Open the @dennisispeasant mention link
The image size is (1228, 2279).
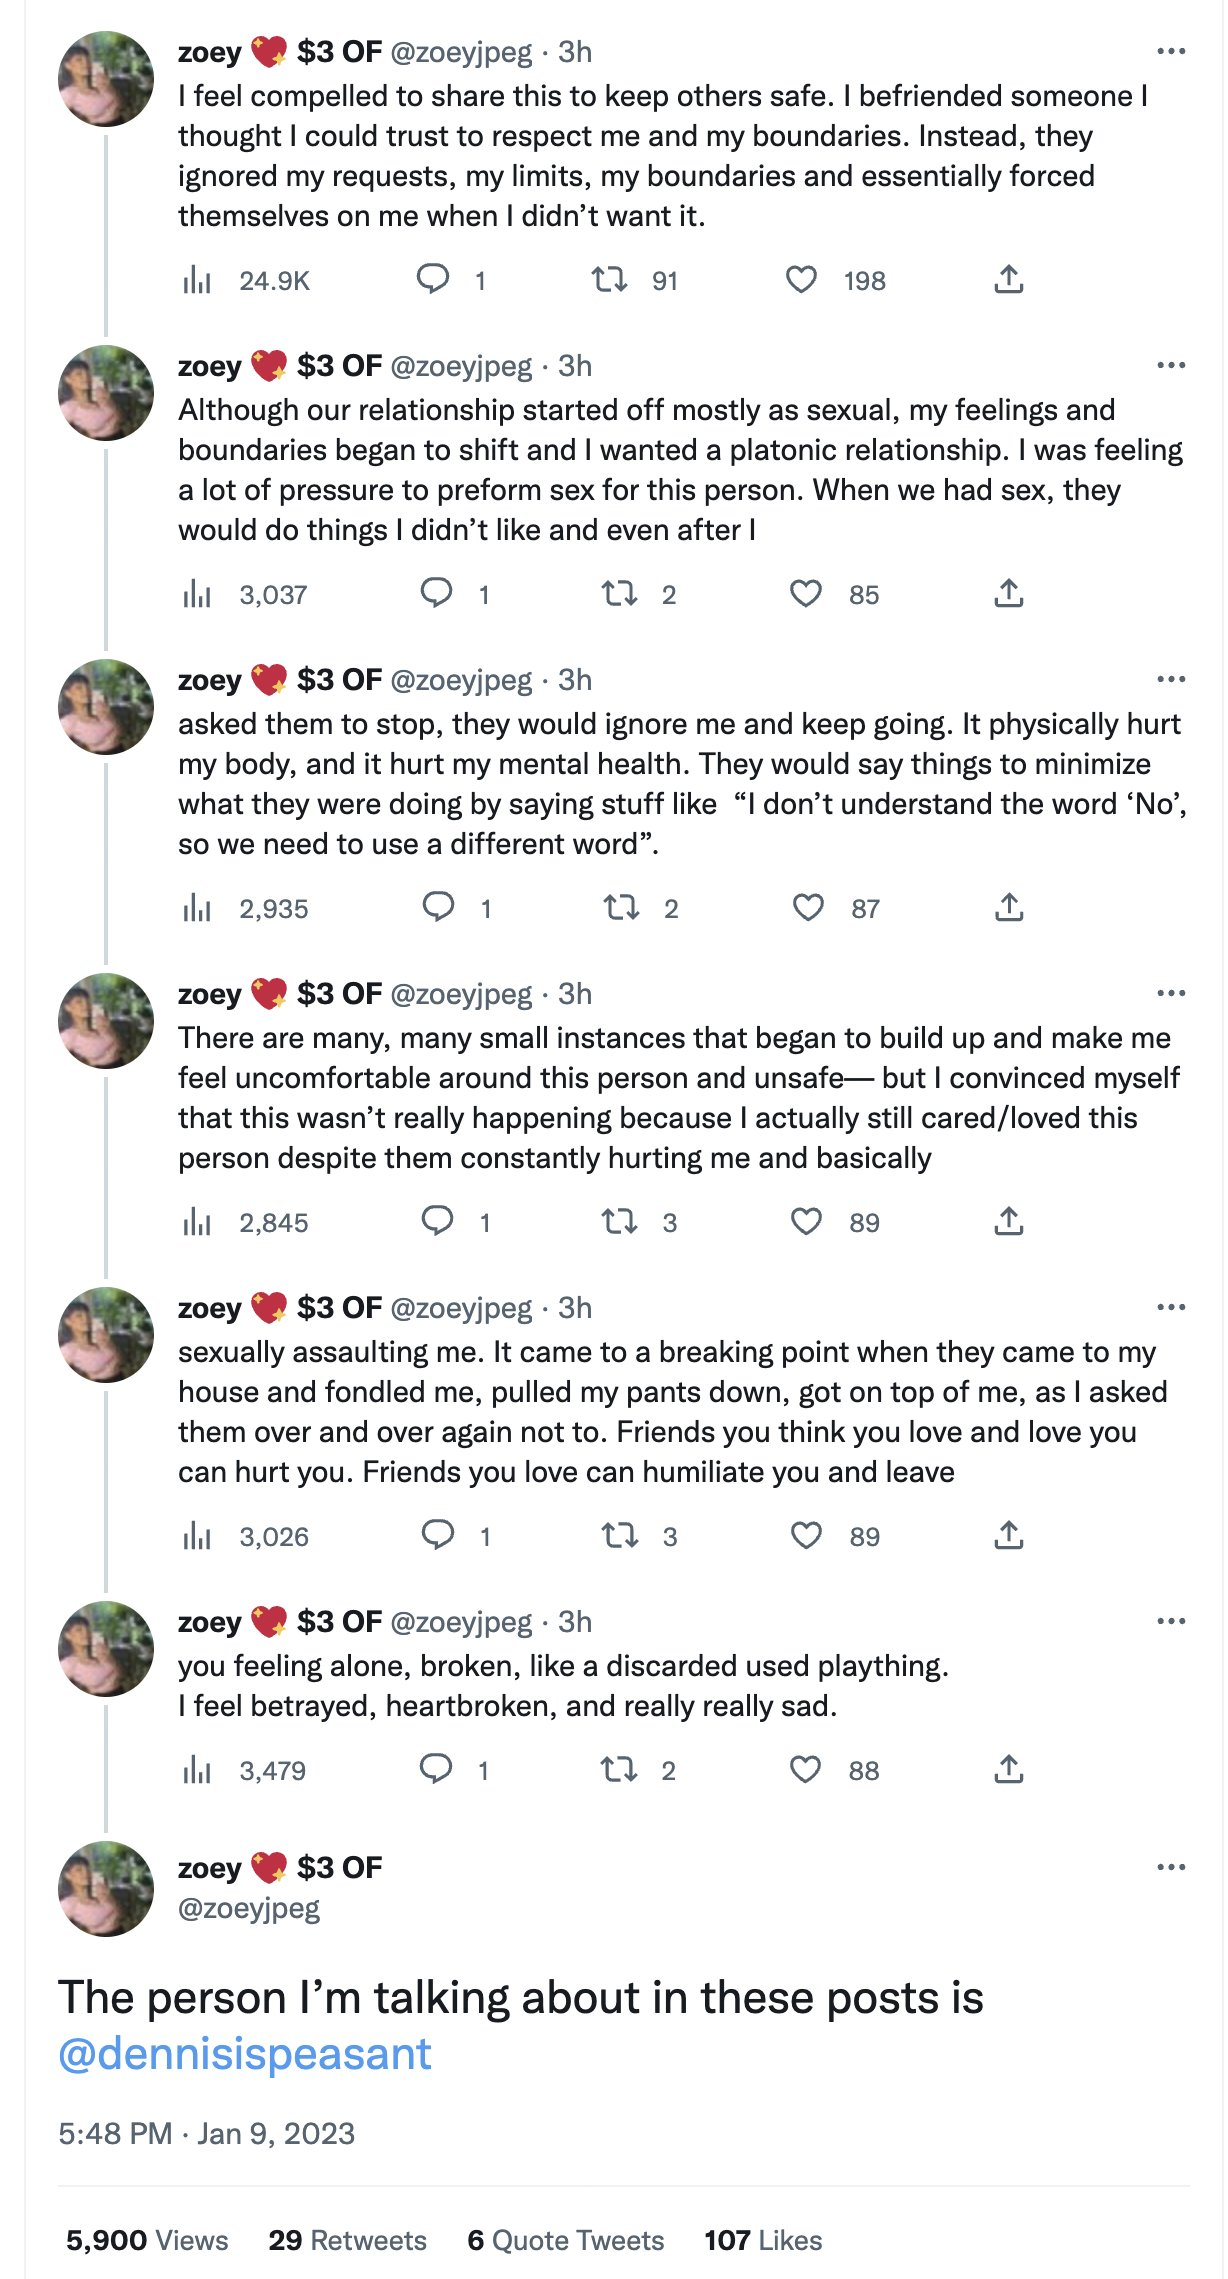click(245, 2055)
